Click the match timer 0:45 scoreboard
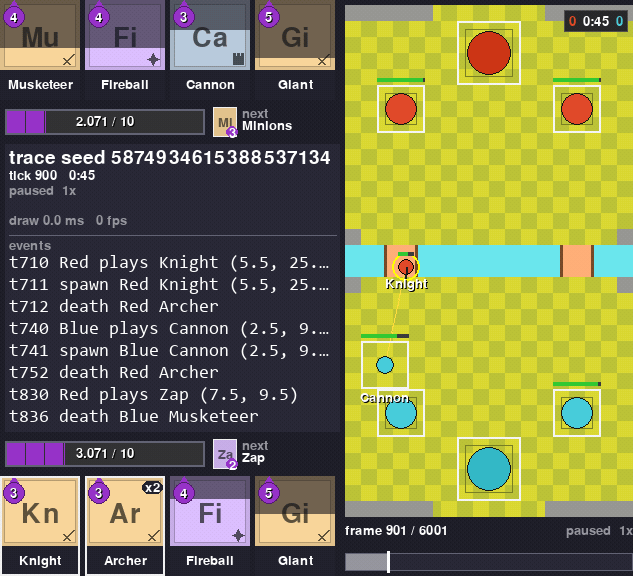 coord(596,21)
